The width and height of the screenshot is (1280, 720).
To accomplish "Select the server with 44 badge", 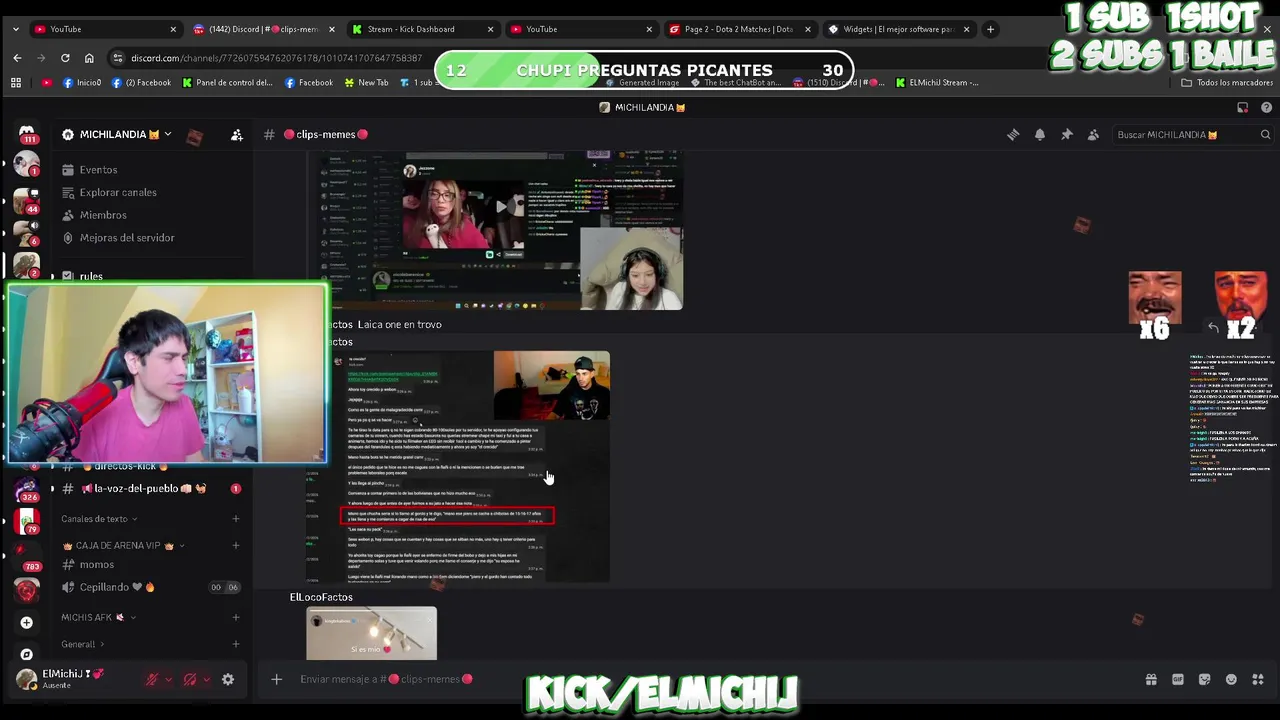I will tap(27, 200).
